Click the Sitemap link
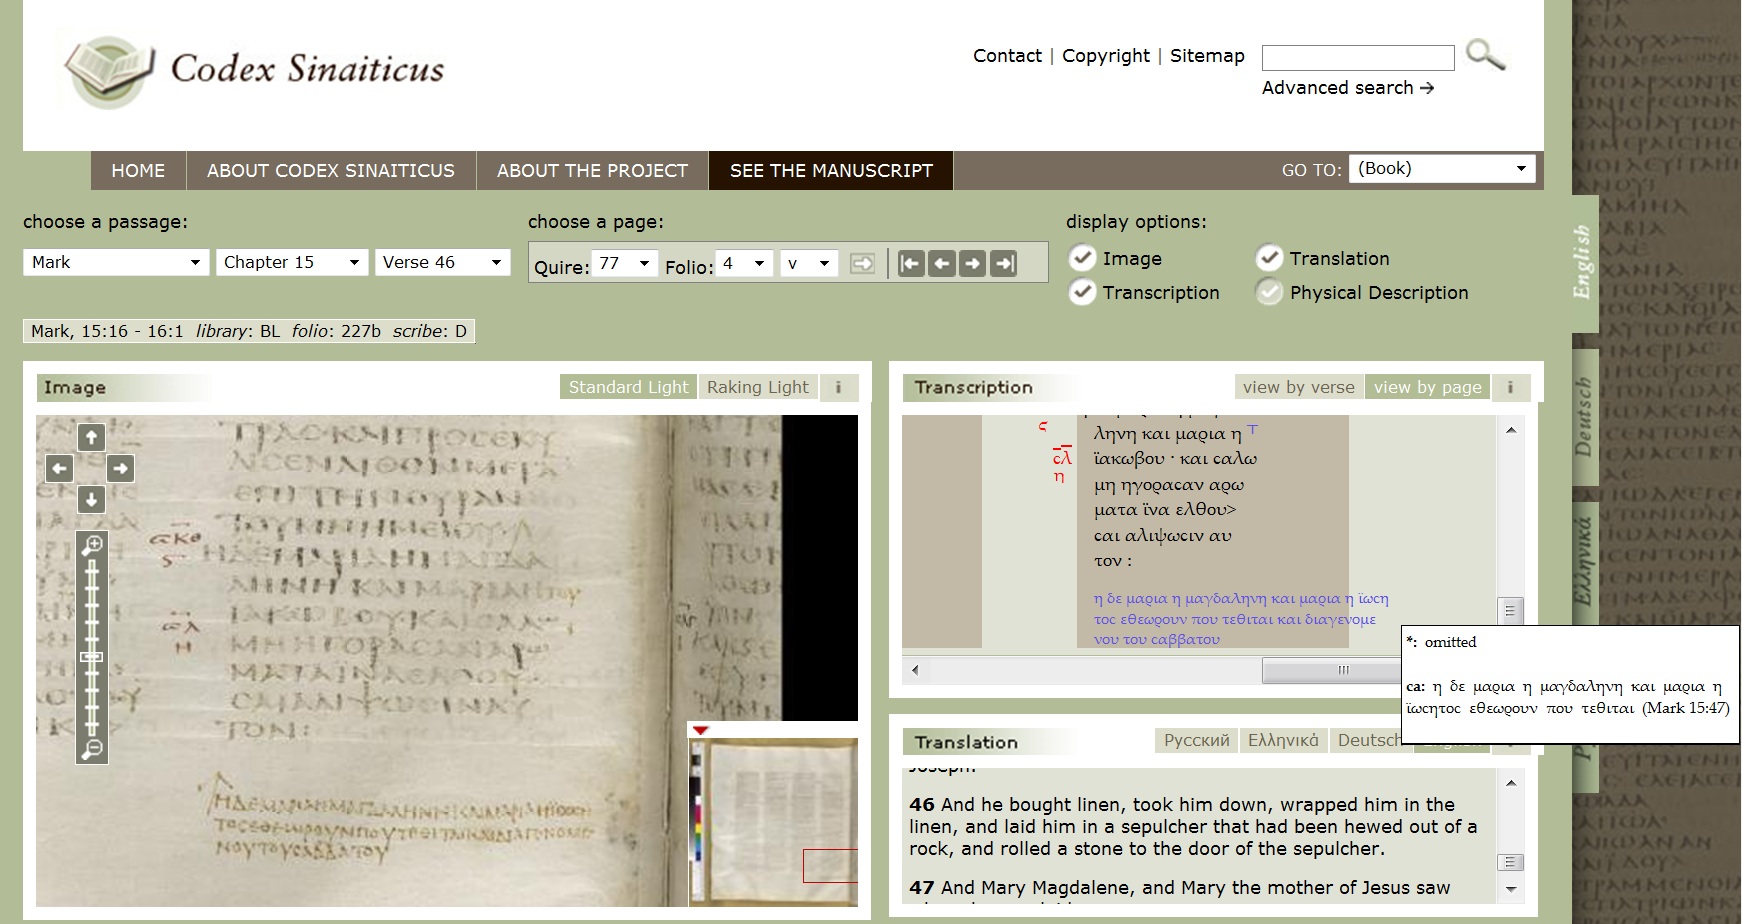This screenshot has height=924, width=1742. 1207,56
